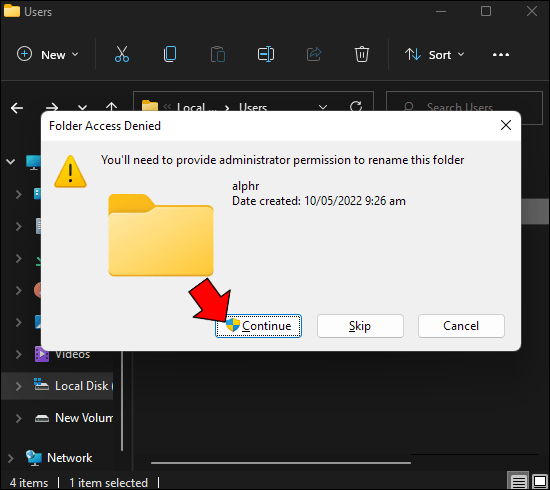550x490 pixels.
Task: Click the Cancel button in dialog
Action: [x=461, y=326]
